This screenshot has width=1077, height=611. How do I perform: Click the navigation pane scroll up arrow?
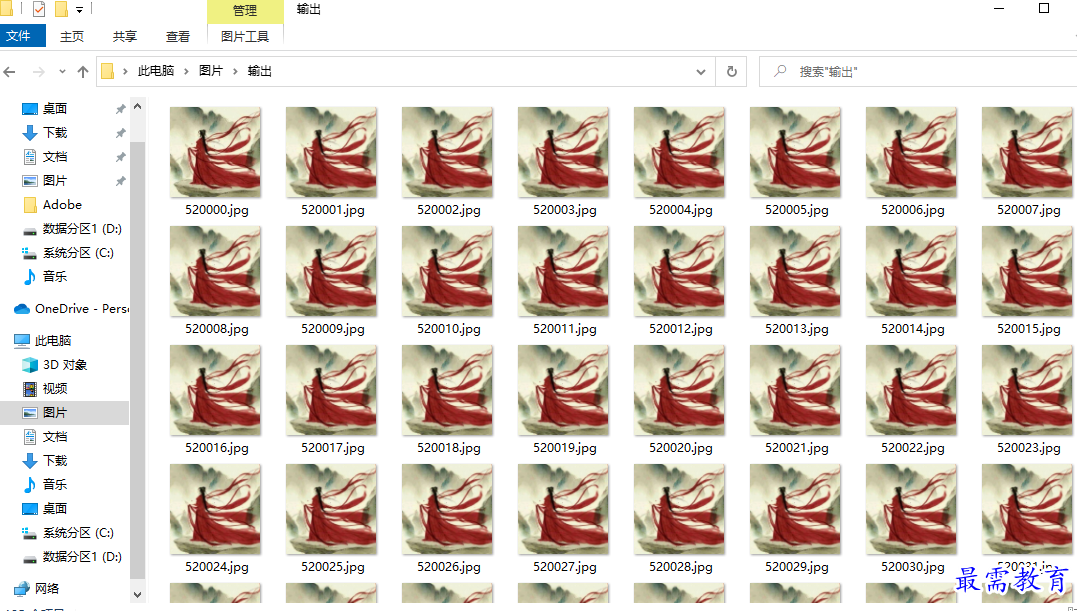tap(137, 106)
